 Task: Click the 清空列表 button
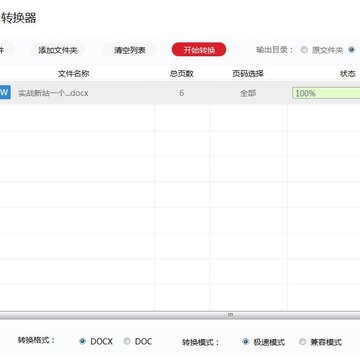pyautogui.click(x=130, y=50)
